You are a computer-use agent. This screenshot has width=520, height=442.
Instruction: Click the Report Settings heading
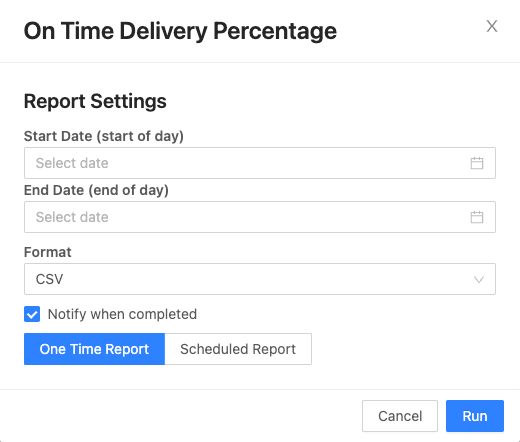[95, 101]
